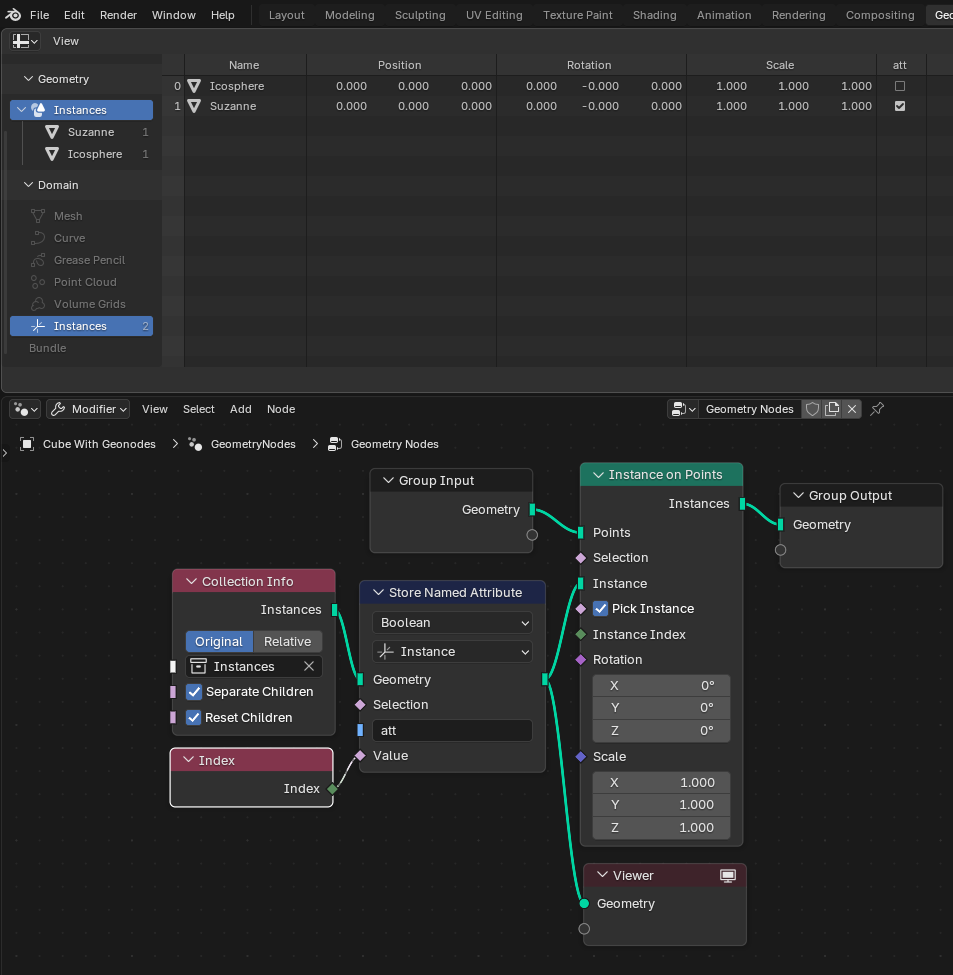
Task: Click the Mesh domain icon
Action: 38,216
